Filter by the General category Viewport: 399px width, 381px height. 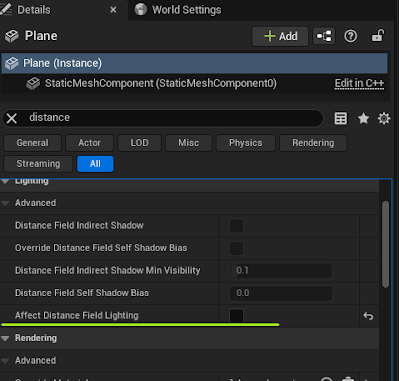(32, 143)
